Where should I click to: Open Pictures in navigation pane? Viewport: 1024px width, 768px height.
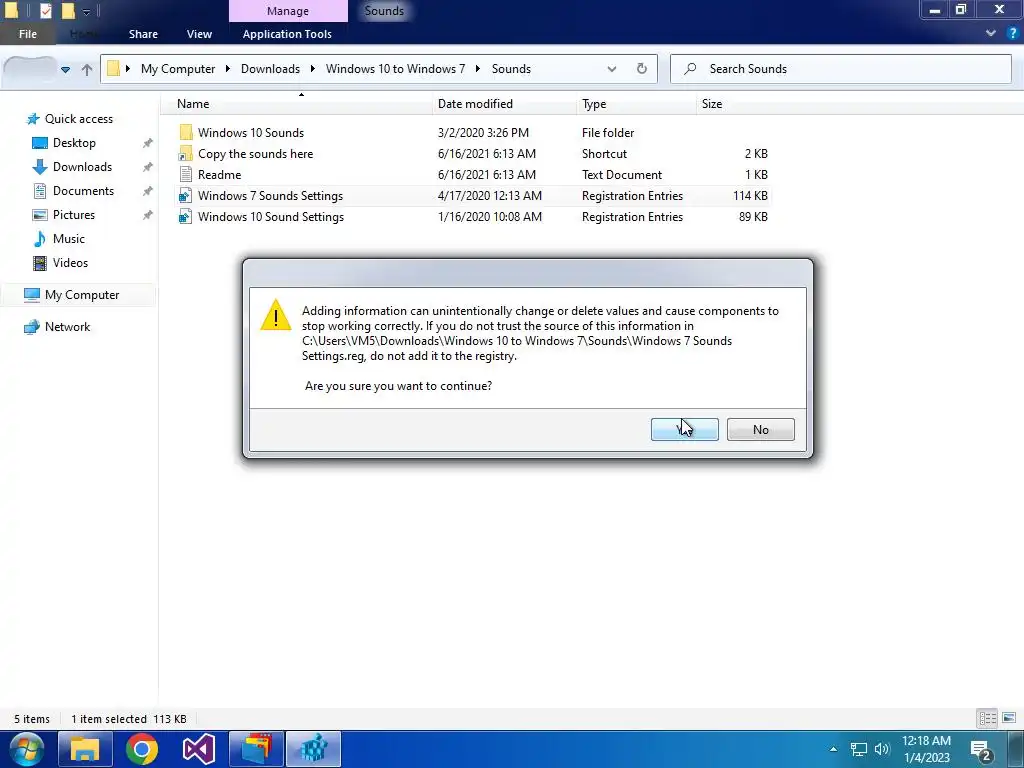pyautogui.click(x=73, y=215)
